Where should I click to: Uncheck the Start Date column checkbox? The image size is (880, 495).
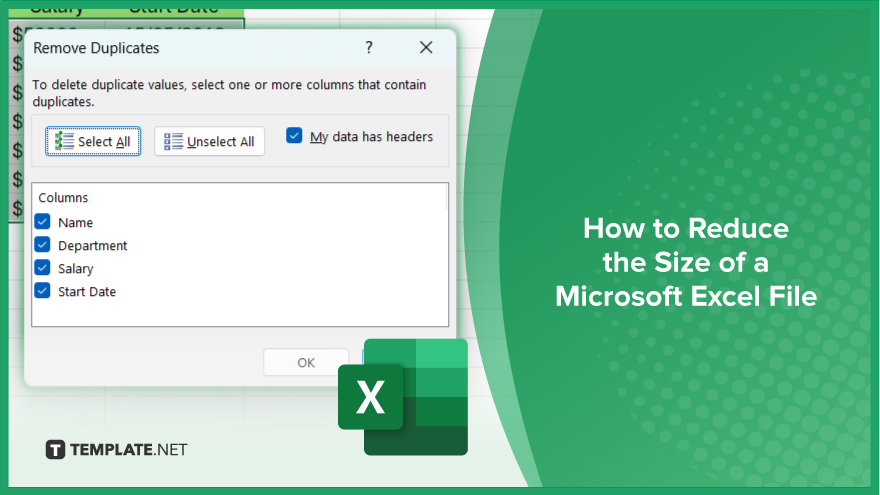(x=43, y=291)
